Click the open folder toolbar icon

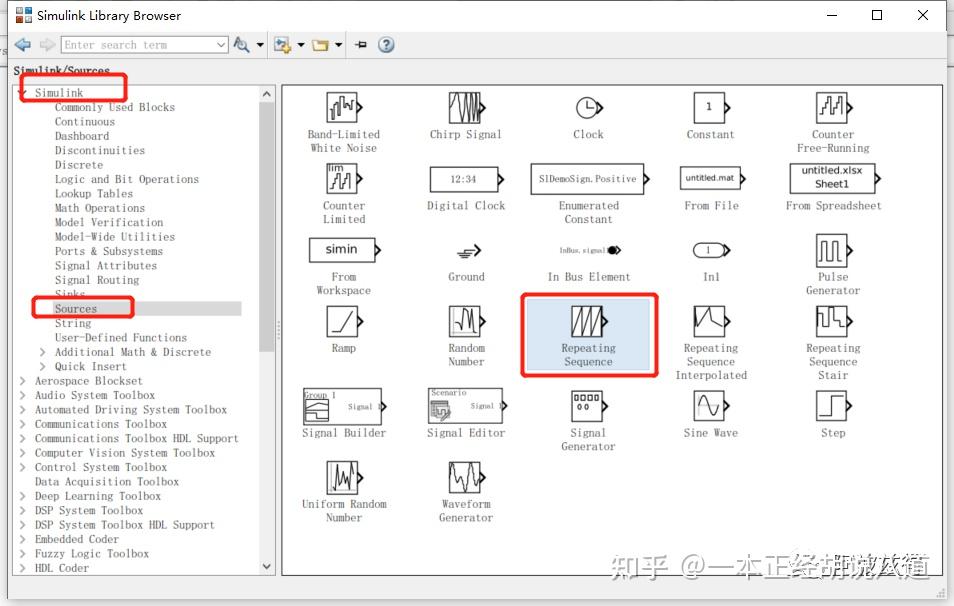[320, 45]
